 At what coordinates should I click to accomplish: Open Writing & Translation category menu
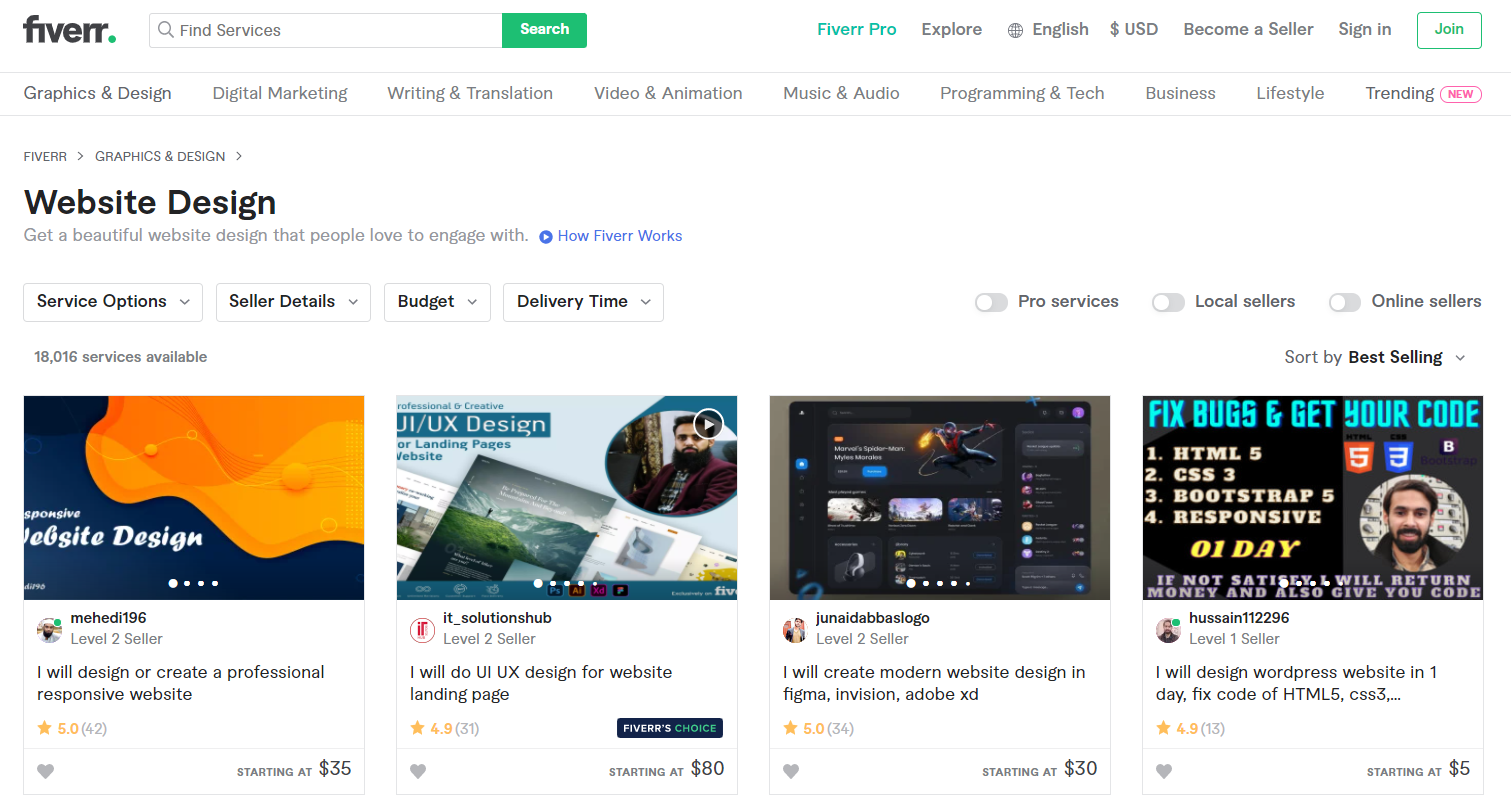coord(470,93)
